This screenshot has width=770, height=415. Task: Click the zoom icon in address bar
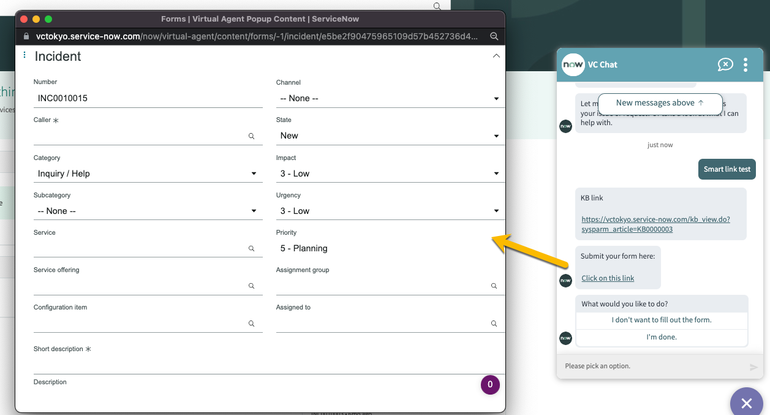tap(494, 36)
